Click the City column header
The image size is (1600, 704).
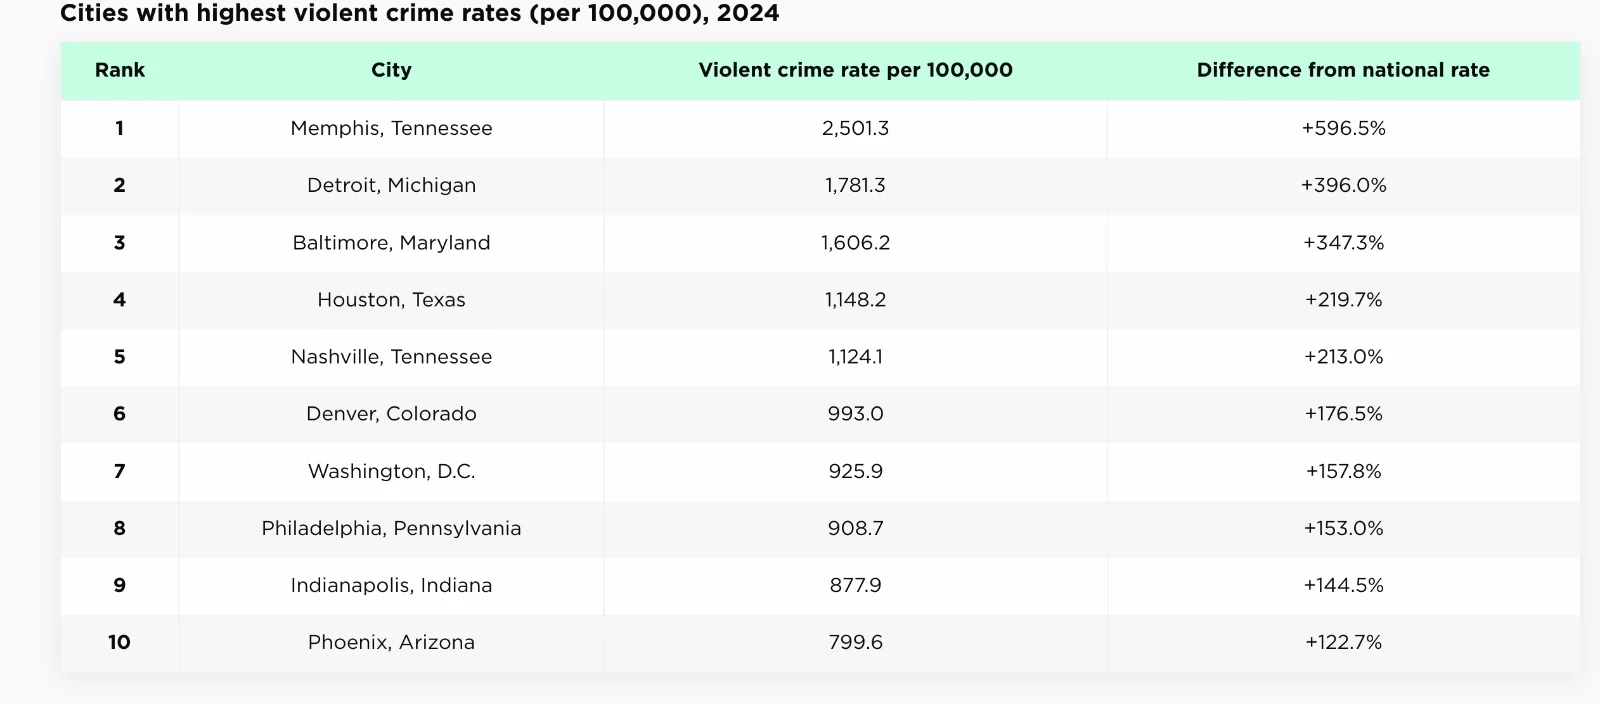click(x=391, y=70)
